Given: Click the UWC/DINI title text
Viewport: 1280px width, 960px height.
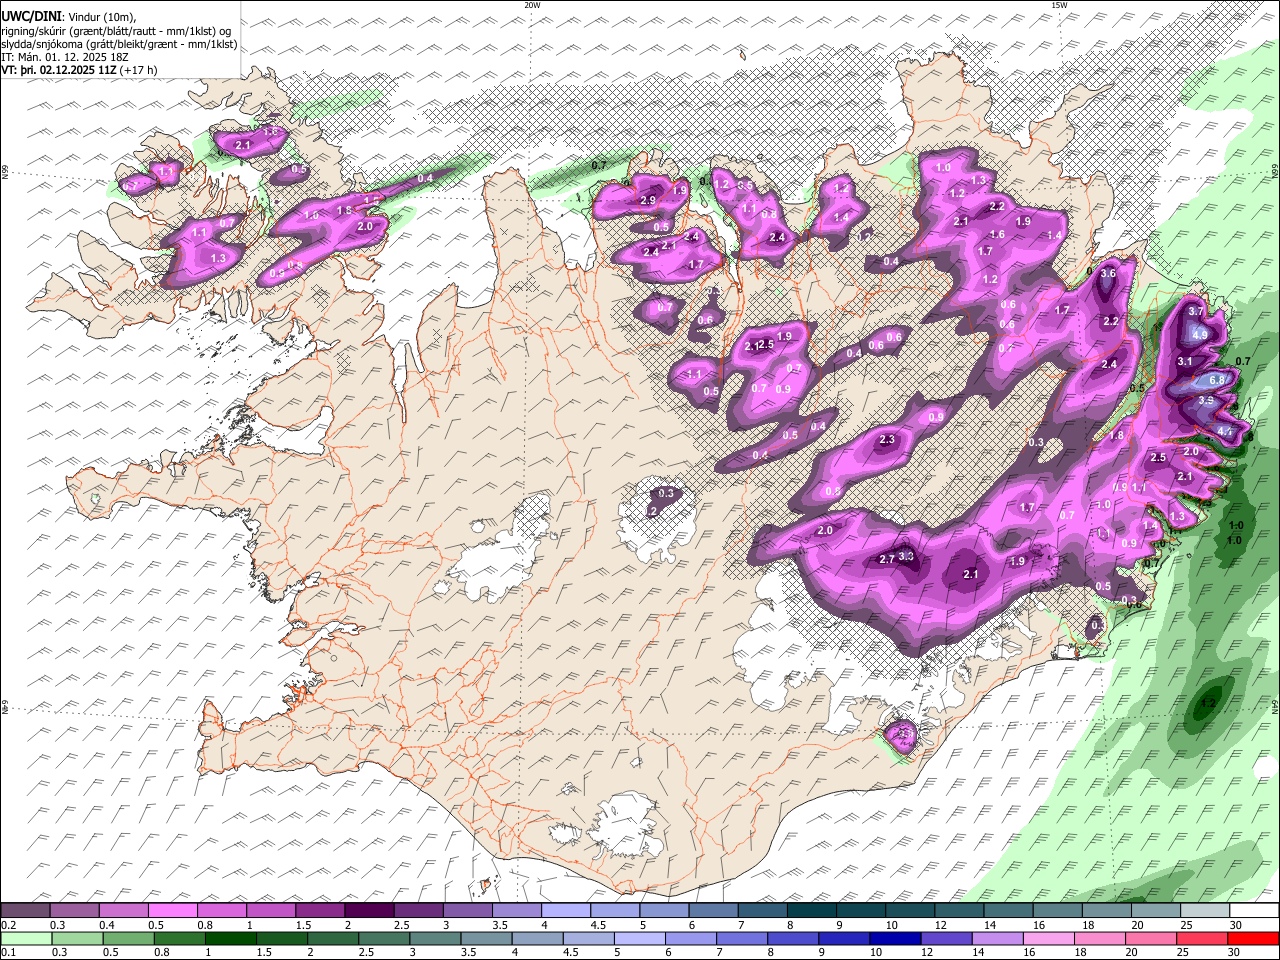Looking at the screenshot, I should [31, 17].
